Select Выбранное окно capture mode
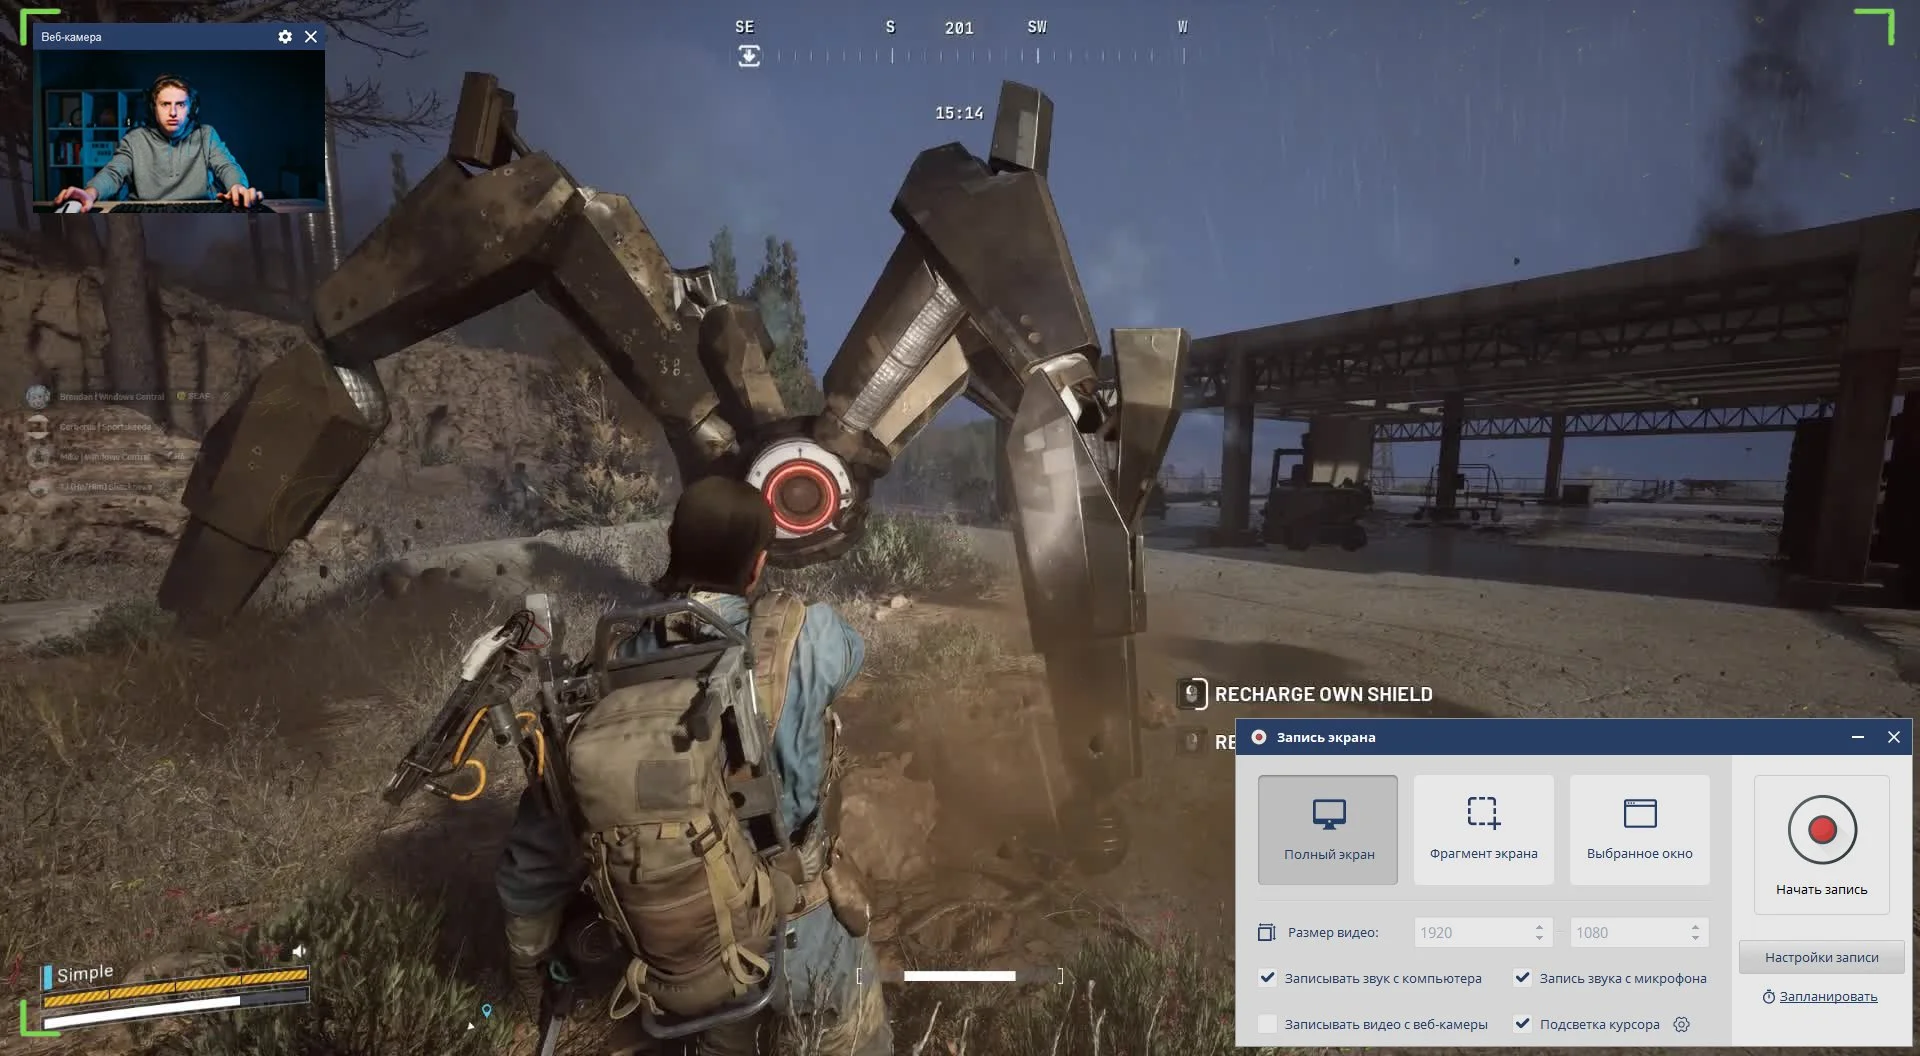This screenshot has height=1056, width=1920. pos(1640,829)
